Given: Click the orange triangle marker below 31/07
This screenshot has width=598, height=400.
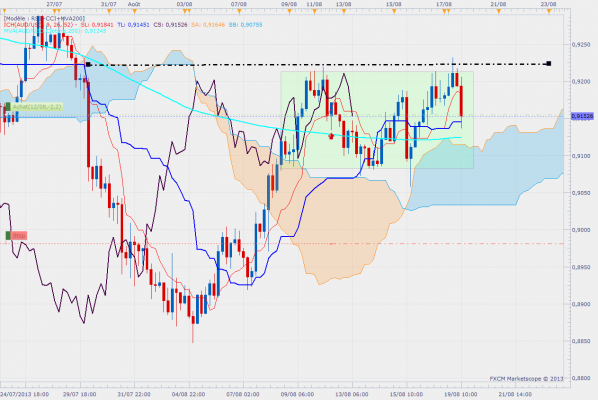Looking at the screenshot, I should pyautogui.click(x=109, y=11).
